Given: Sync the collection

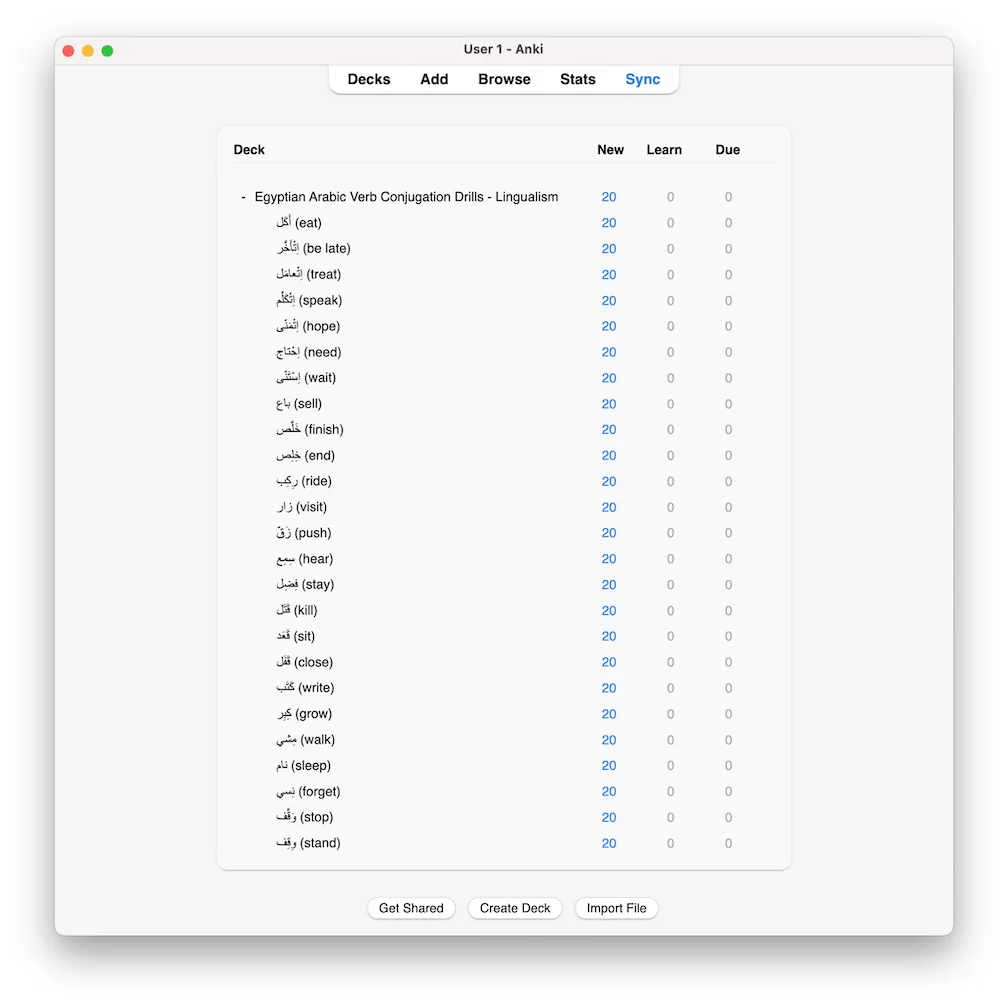Looking at the screenshot, I should tap(642, 79).
